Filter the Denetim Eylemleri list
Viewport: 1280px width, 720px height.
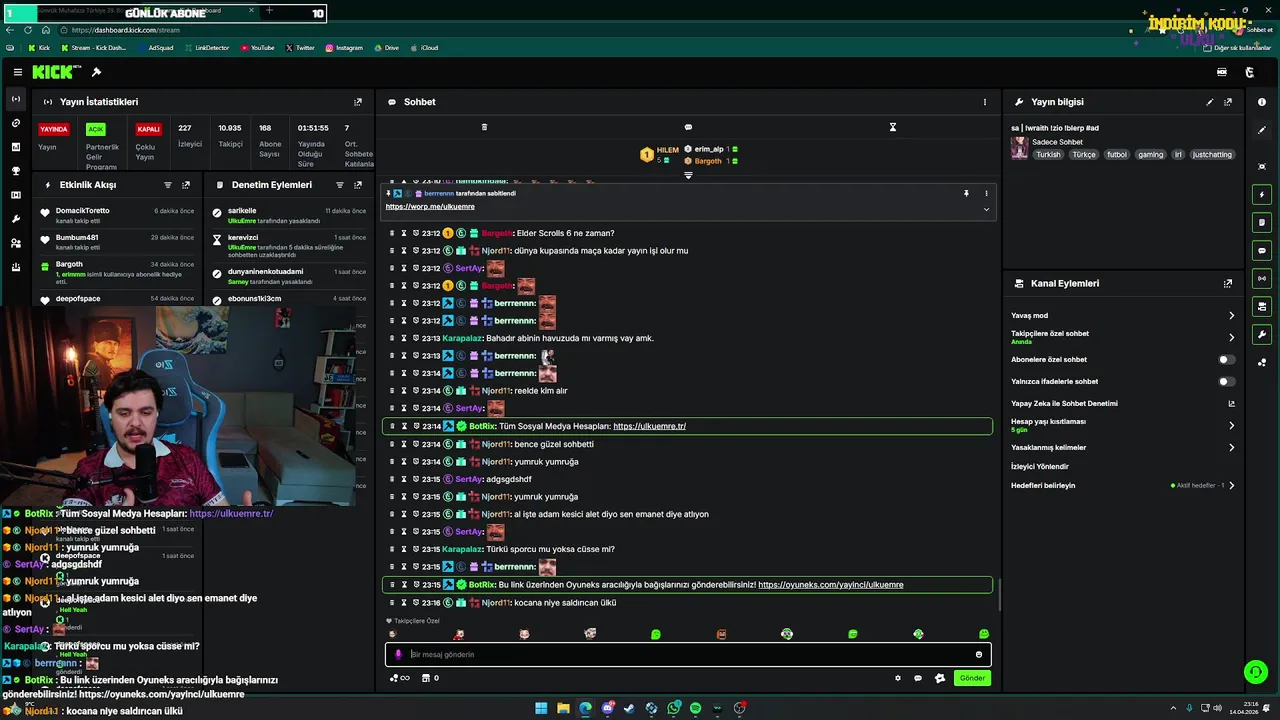340,185
